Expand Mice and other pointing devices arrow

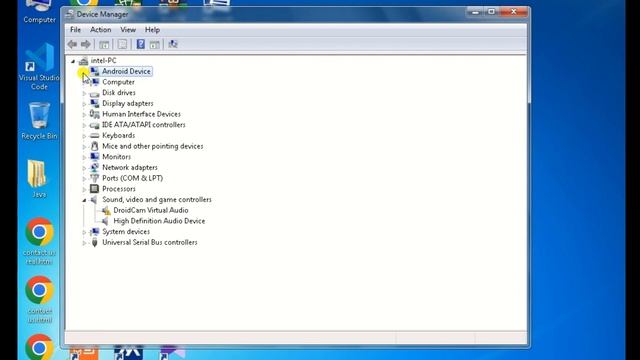[84, 147]
